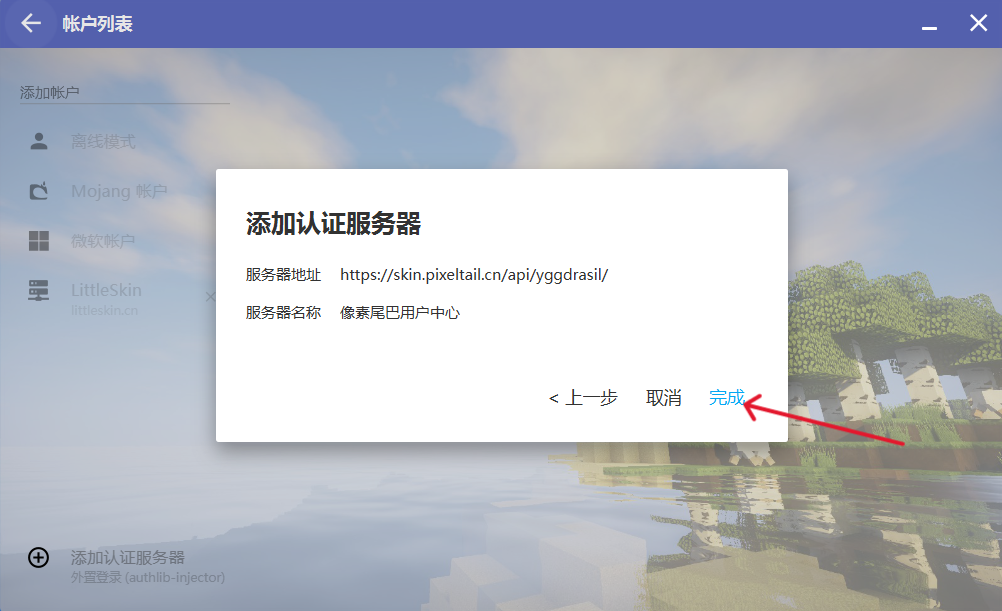Choose the 微软帐户 entry
Image resolution: width=1002 pixels, height=611 pixels.
pyautogui.click(x=103, y=241)
